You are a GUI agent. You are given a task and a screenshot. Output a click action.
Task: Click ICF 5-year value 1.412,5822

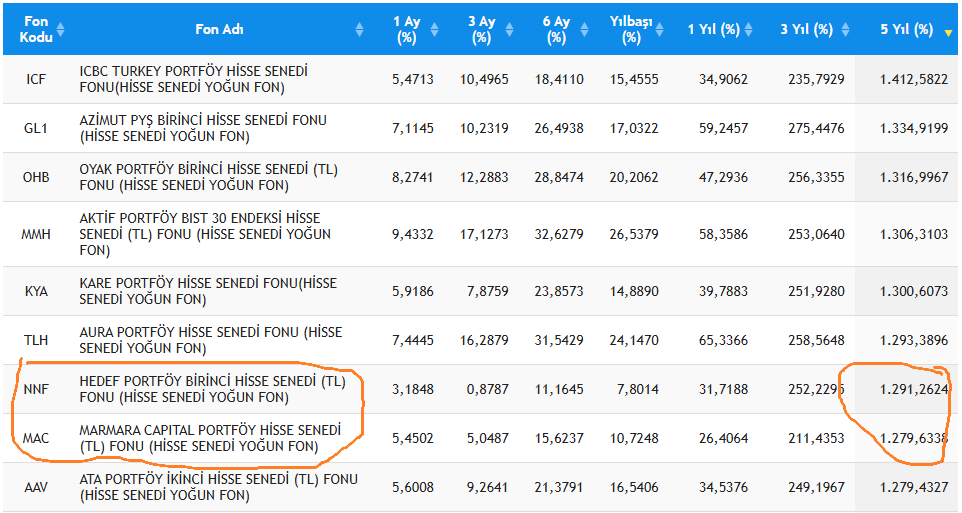(x=914, y=79)
